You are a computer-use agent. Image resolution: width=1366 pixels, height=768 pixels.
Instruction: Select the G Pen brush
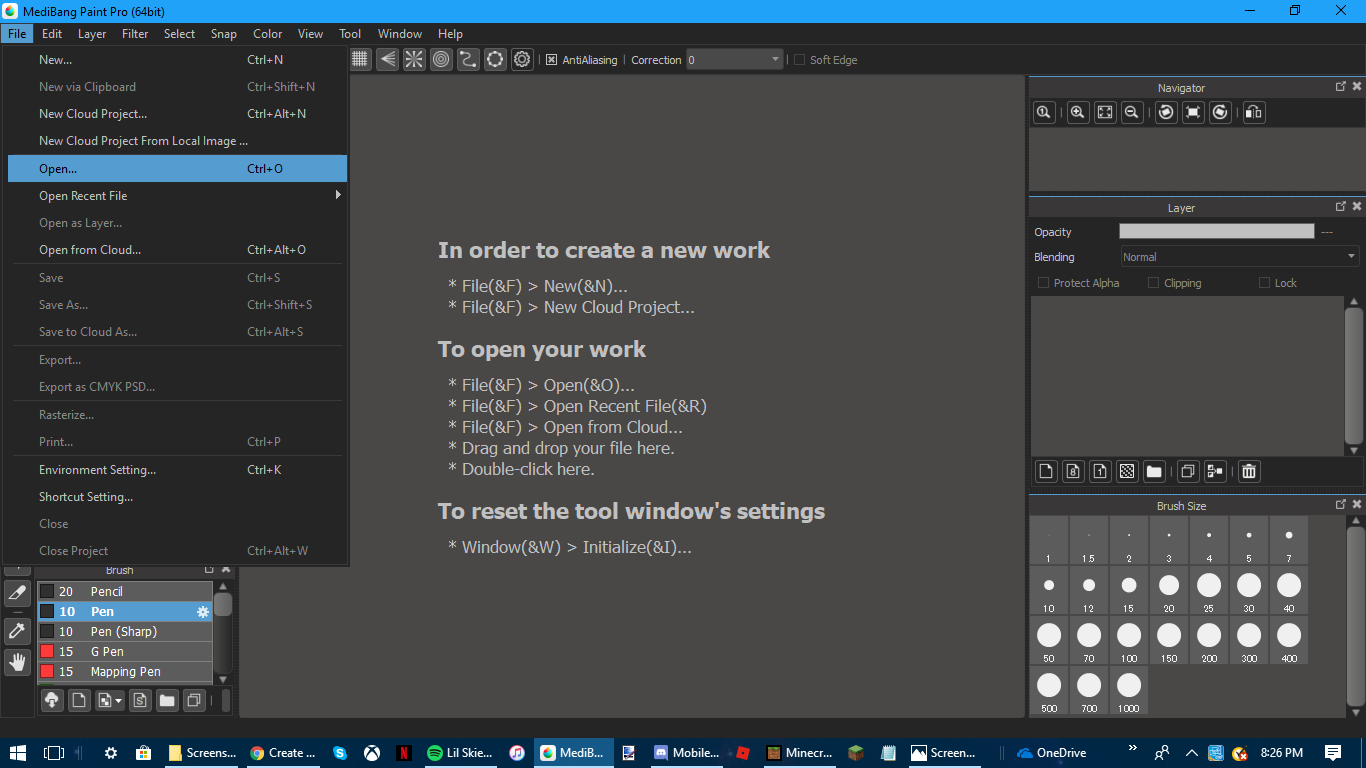pyautogui.click(x=125, y=651)
